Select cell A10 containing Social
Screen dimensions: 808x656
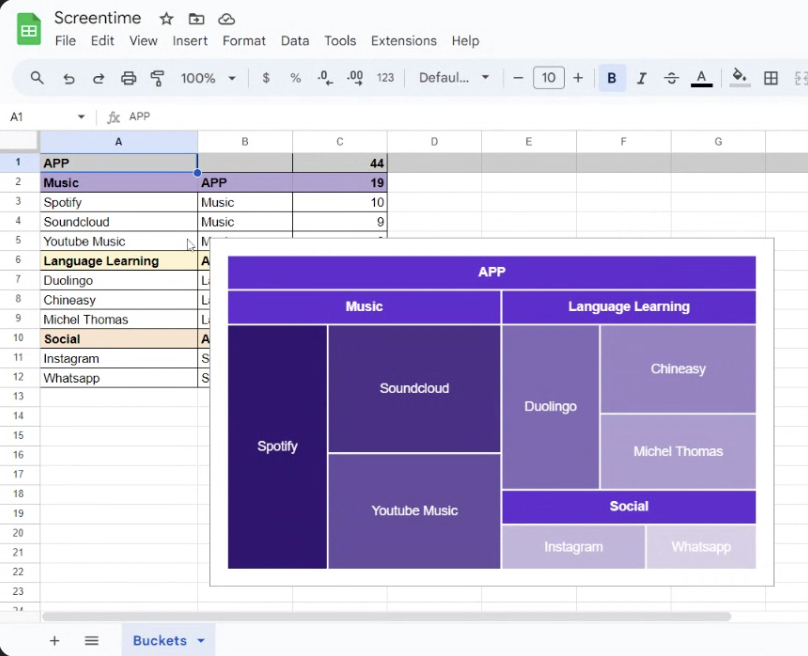(x=119, y=339)
